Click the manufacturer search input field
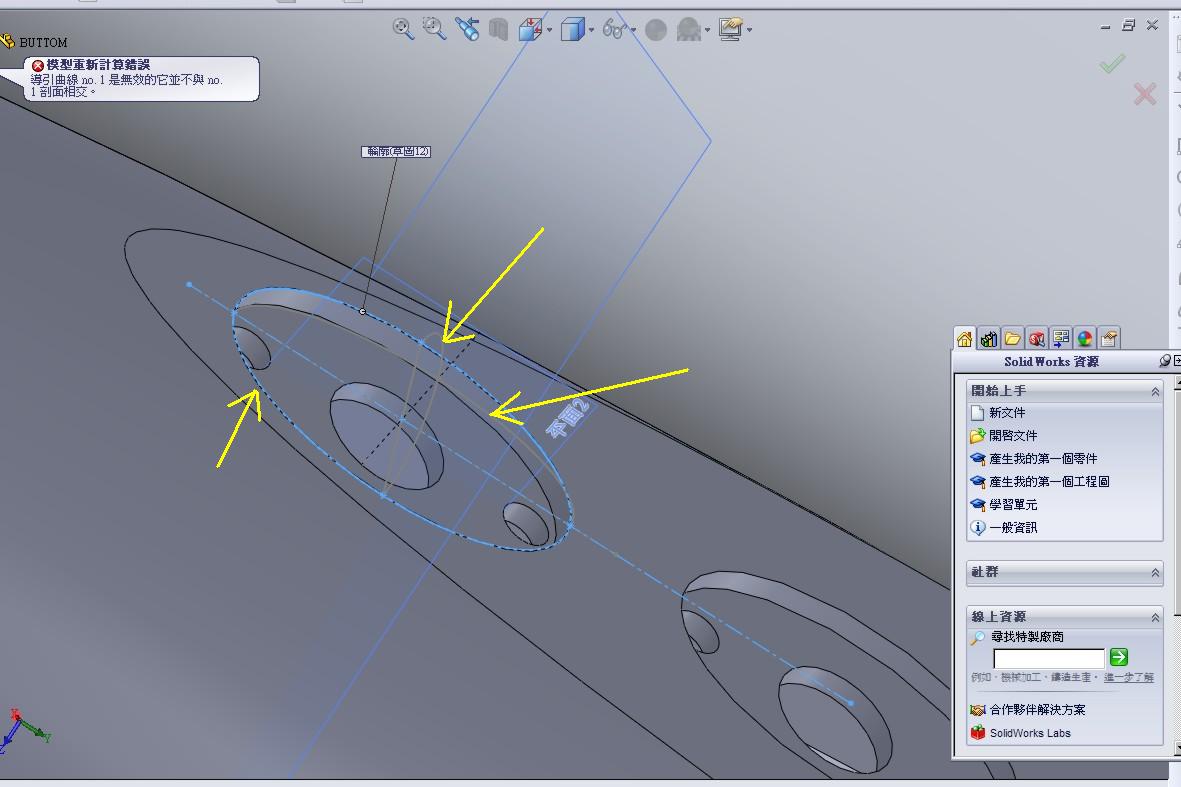The height and width of the screenshot is (787, 1181). click(1048, 658)
